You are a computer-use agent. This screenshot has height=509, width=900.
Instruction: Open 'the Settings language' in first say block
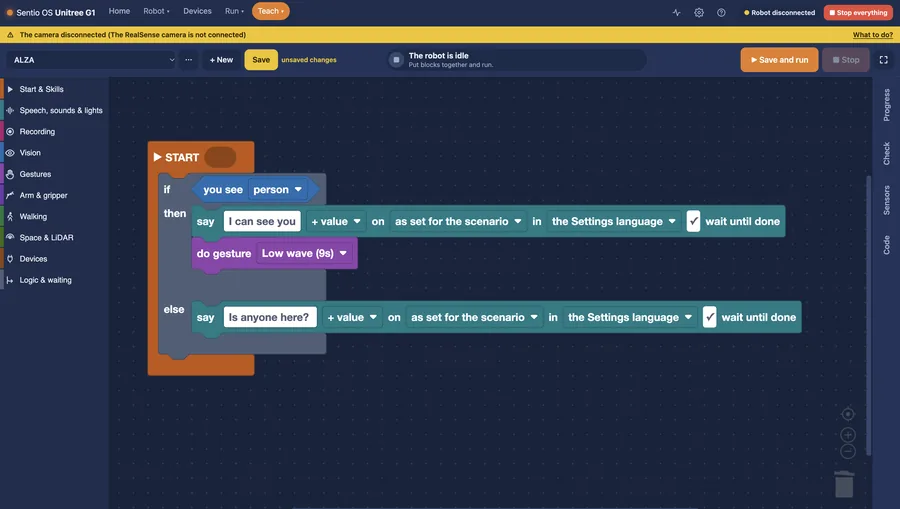(614, 222)
